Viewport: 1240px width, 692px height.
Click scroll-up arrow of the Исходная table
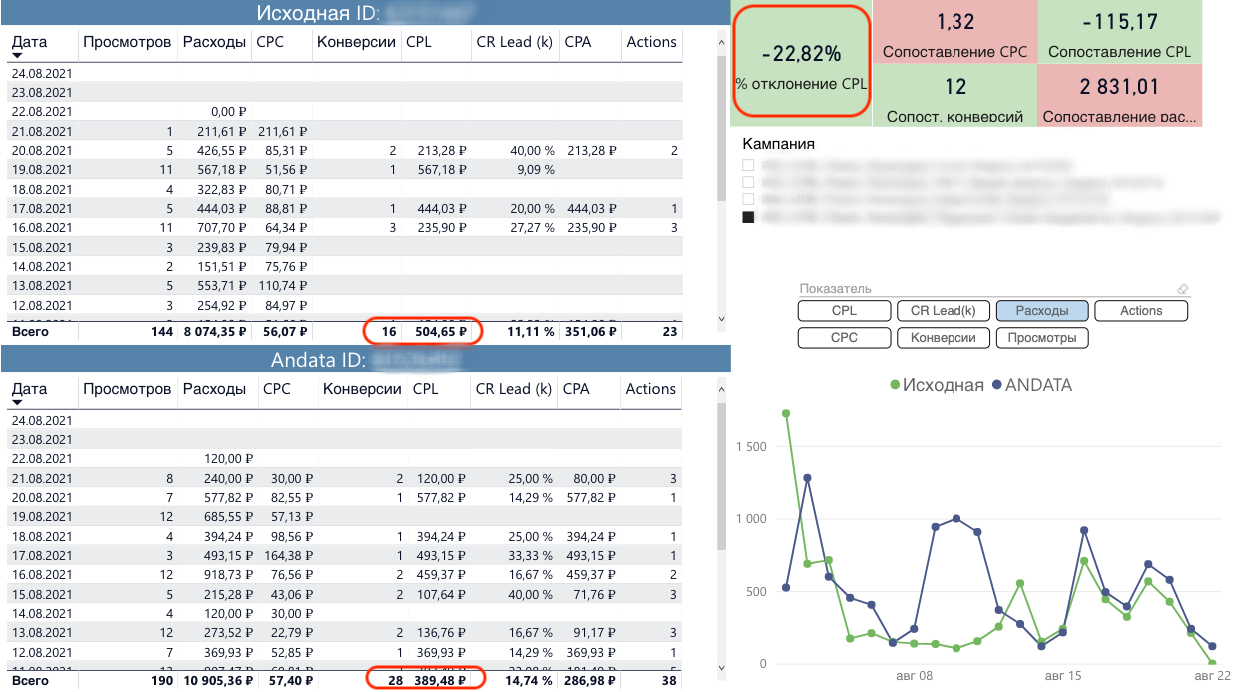tap(723, 42)
